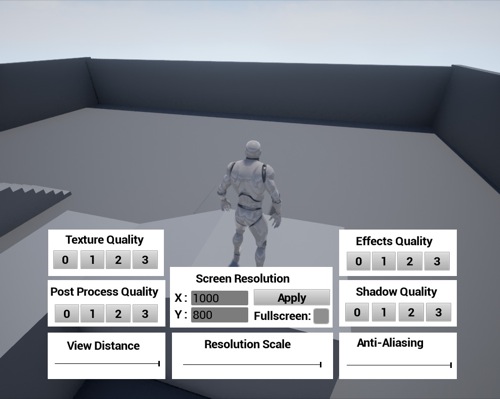Image resolution: width=500 pixels, height=399 pixels.
Task: Click the View Distance slider handle
Action: pos(159,363)
